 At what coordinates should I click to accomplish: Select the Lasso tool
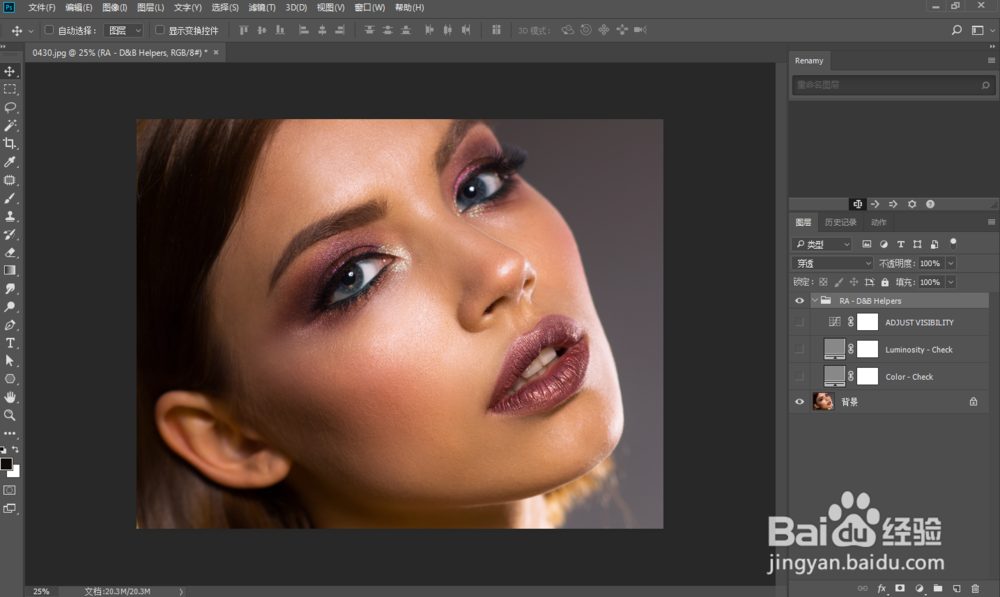pos(10,107)
